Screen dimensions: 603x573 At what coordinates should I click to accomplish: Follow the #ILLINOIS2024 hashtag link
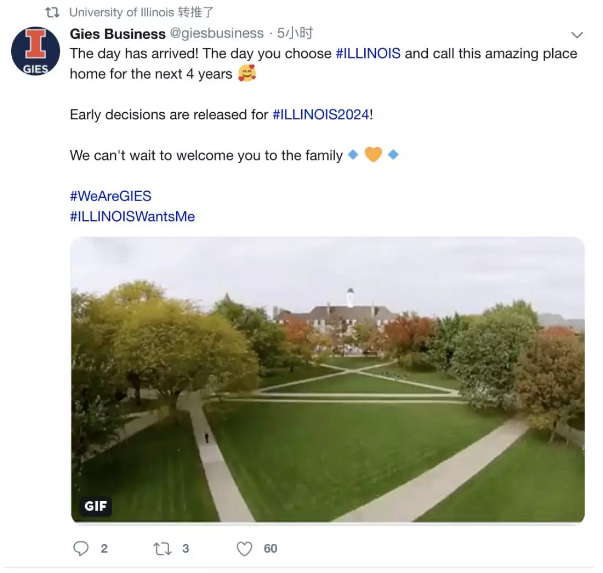tap(321, 115)
